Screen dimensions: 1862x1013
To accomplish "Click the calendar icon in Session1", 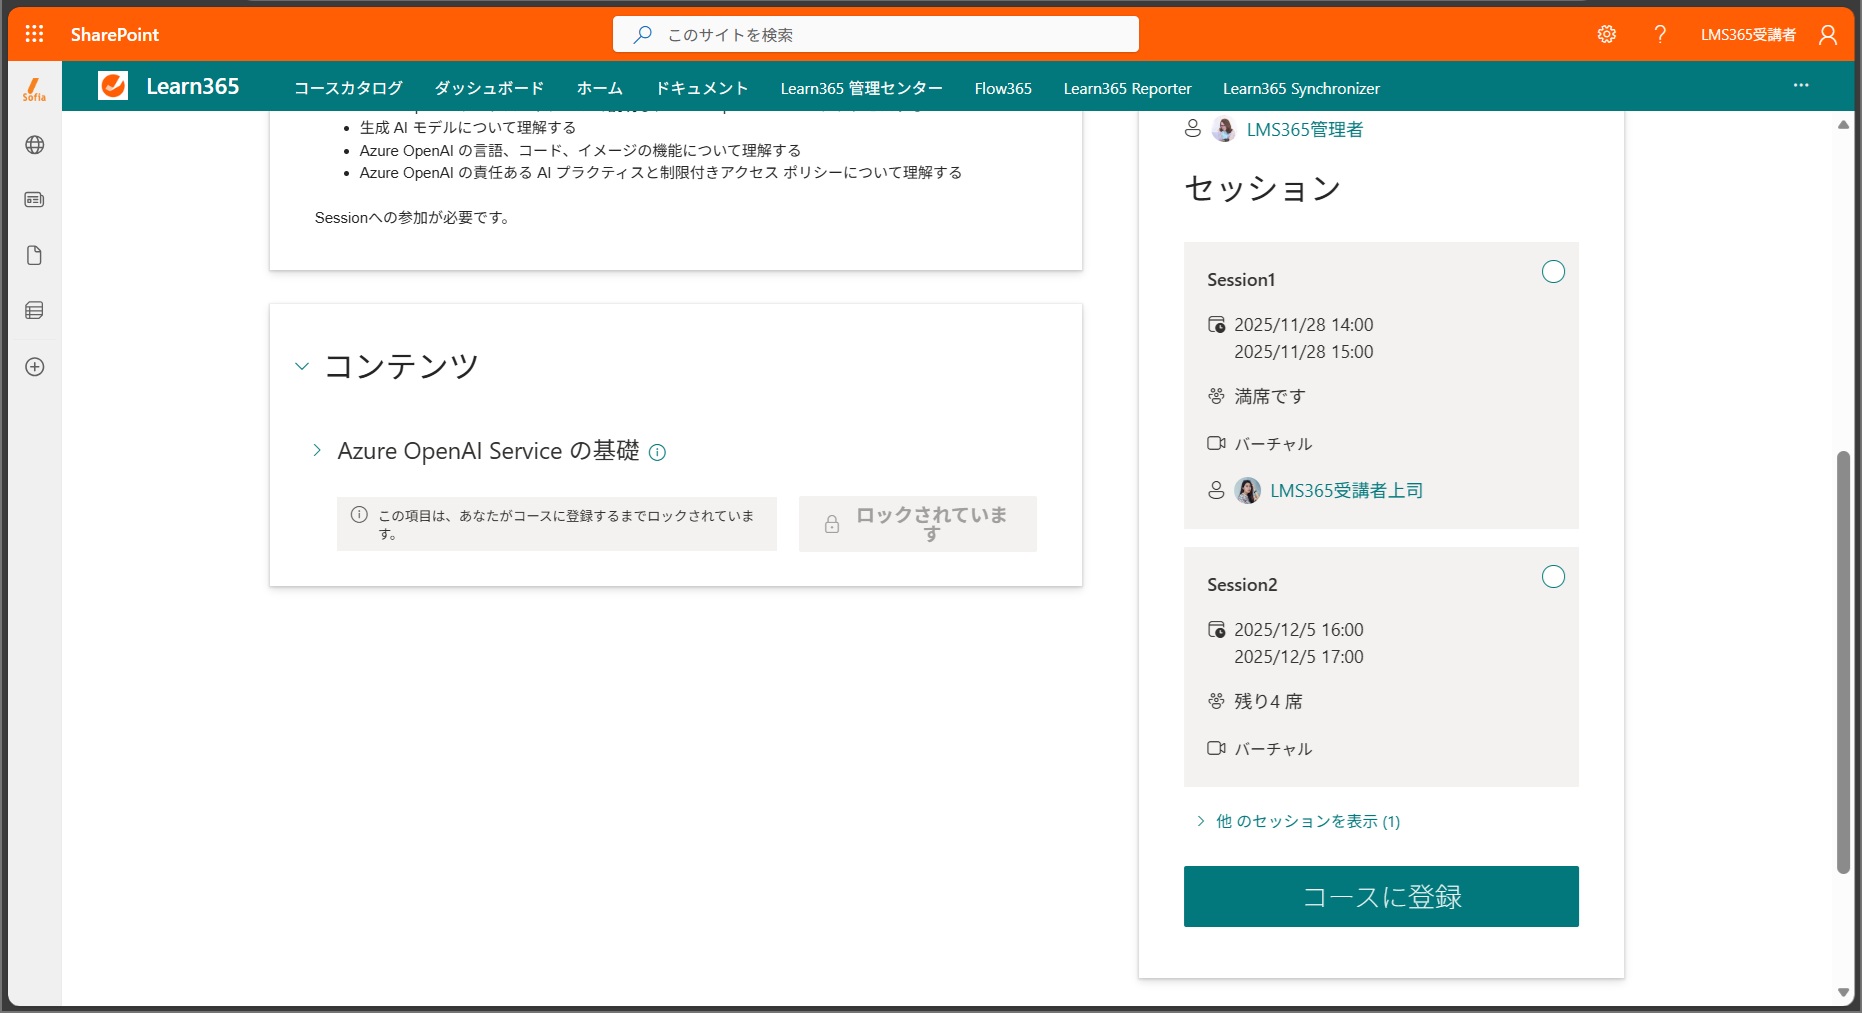I will (x=1216, y=324).
